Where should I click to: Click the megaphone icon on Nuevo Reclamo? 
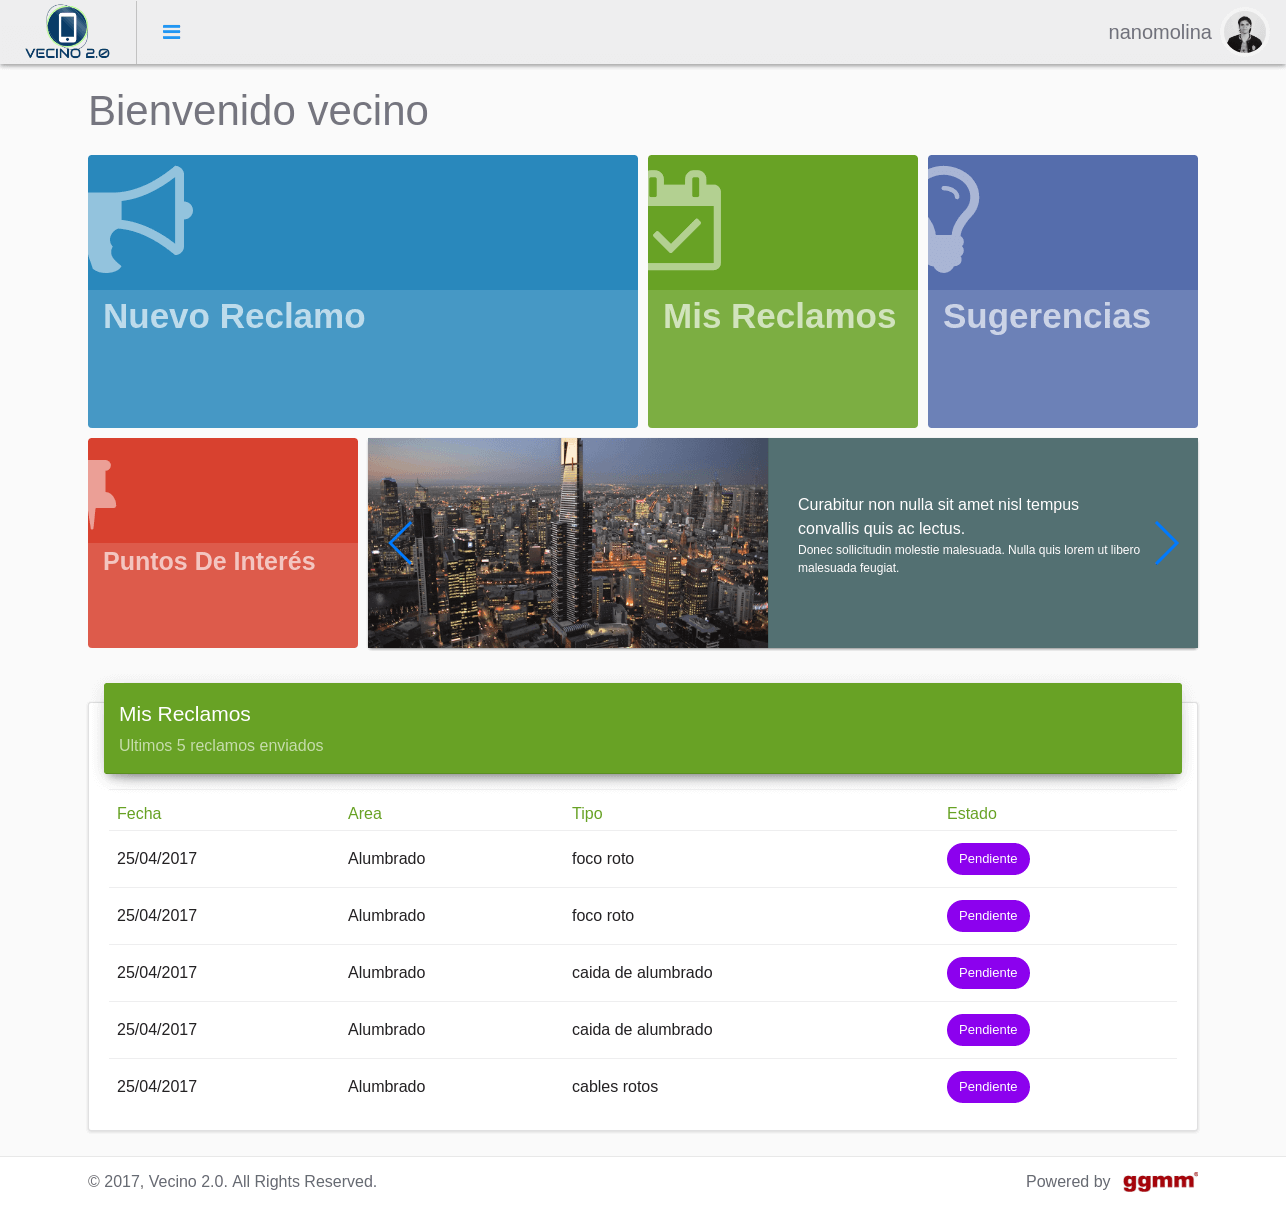140,218
